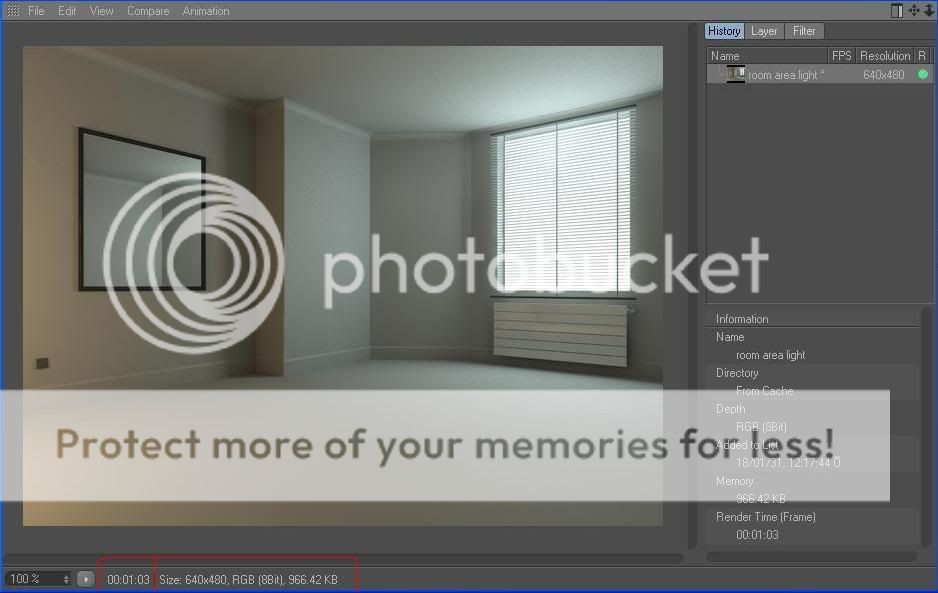Image resolution: width=938 pixels, height=593 pixels.
Task: Click the Directory label in Information
Action: pos(737,373)
